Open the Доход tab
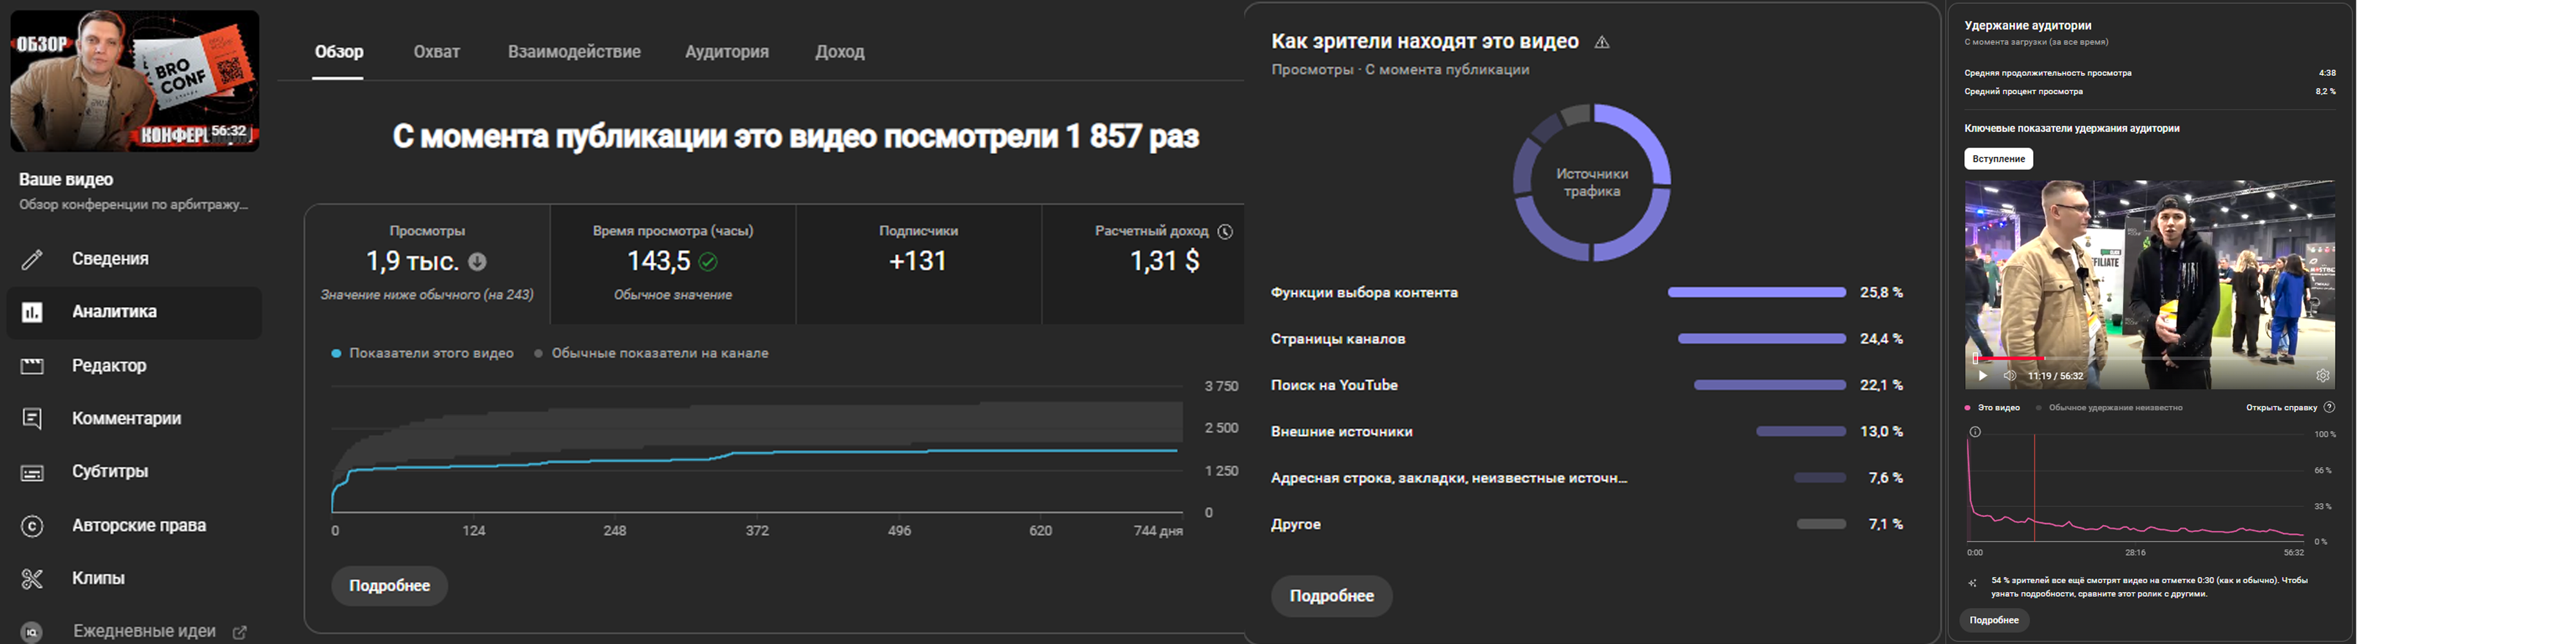Viewport: 2576px width, 644px height. [840, 52]
